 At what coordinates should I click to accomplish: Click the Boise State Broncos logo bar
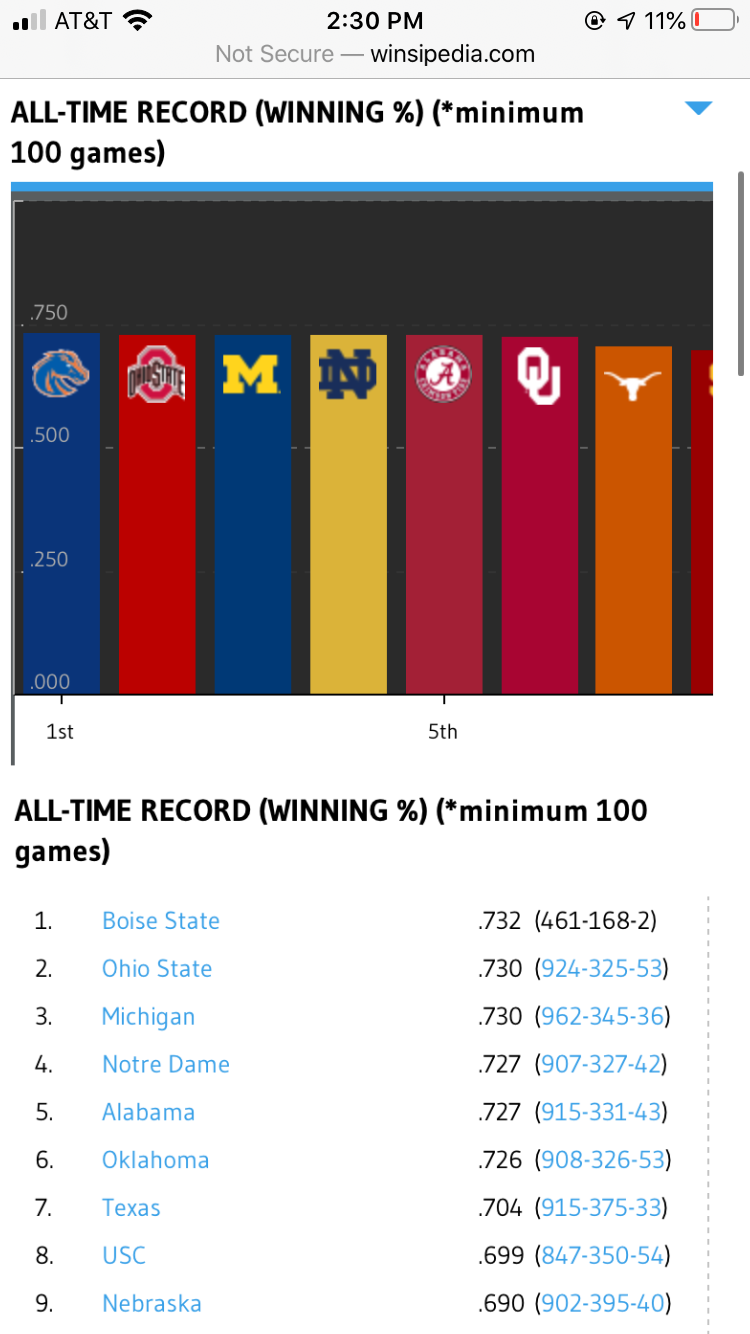click(61, 373)
